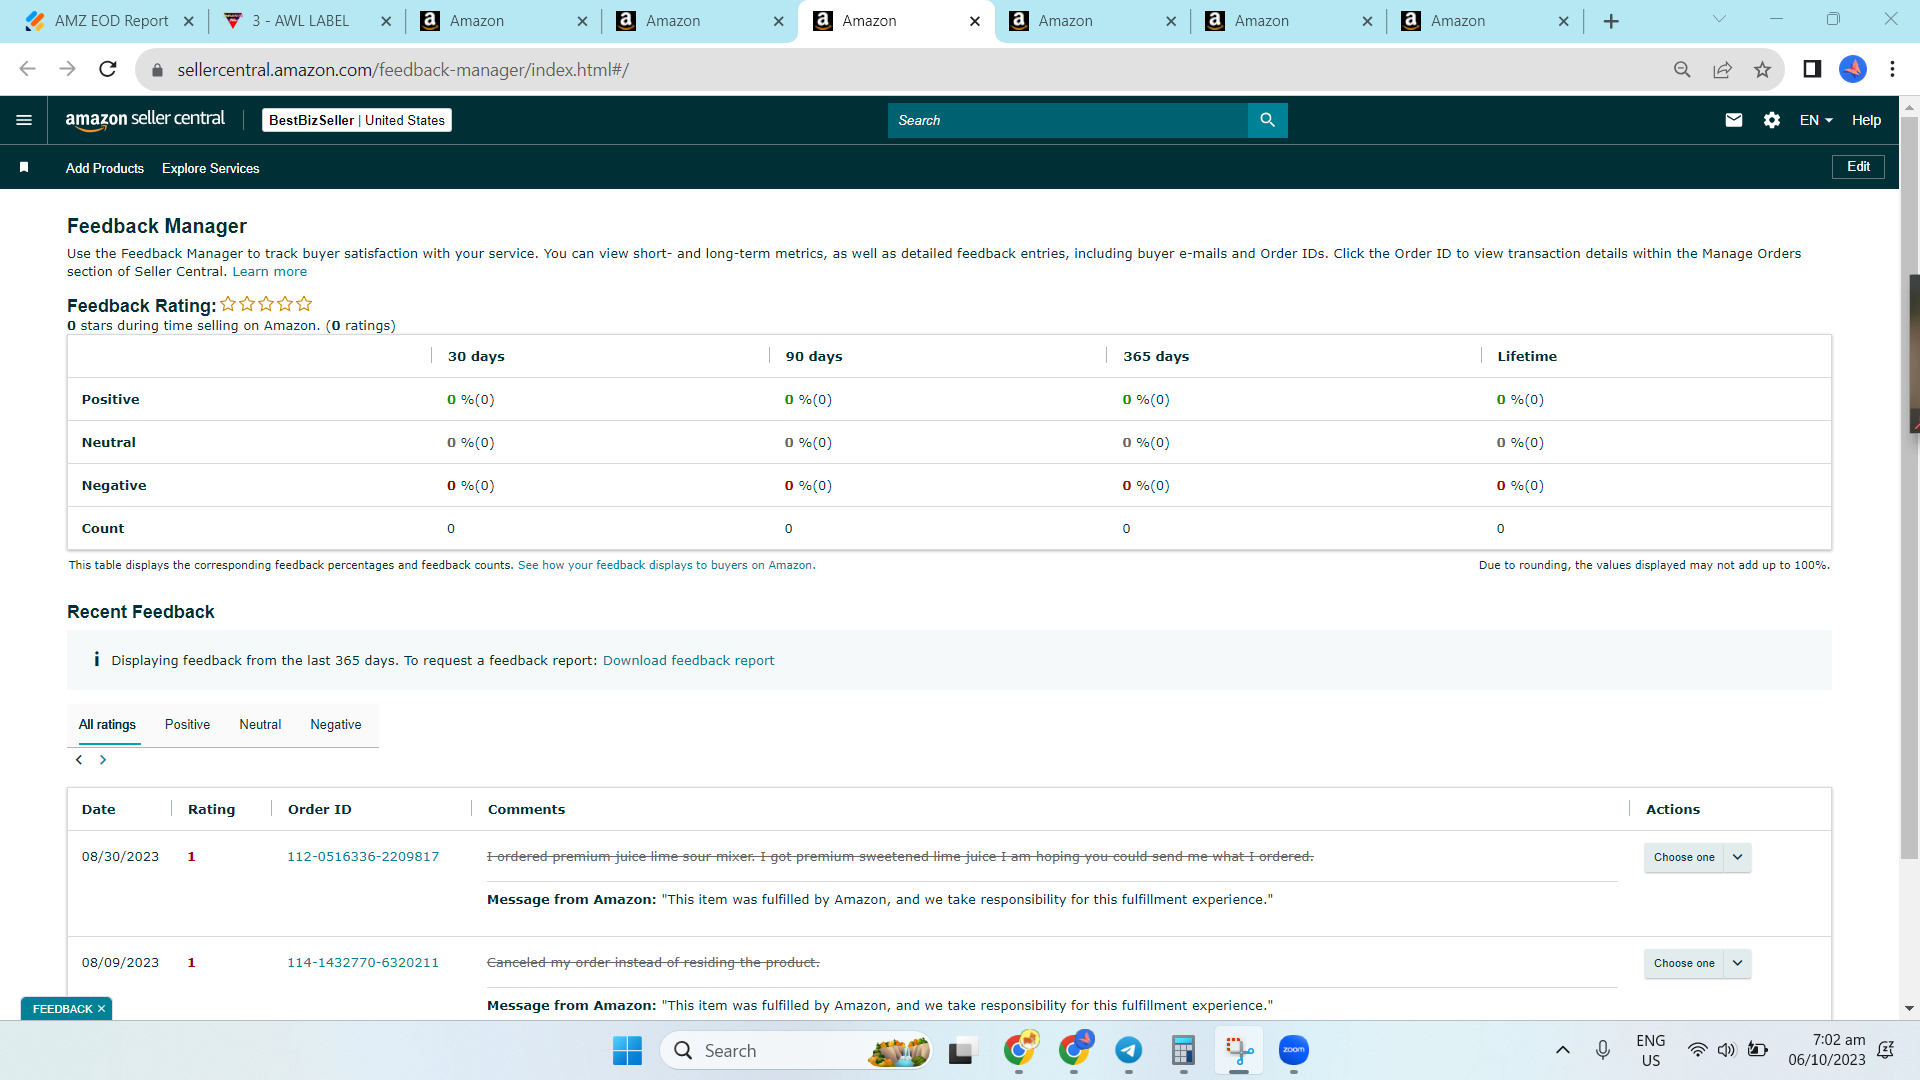This screenshot has height=1080, width=1920.
Task: Switch to the 3 - AWL LABEL tab
Action: (307, 21)
